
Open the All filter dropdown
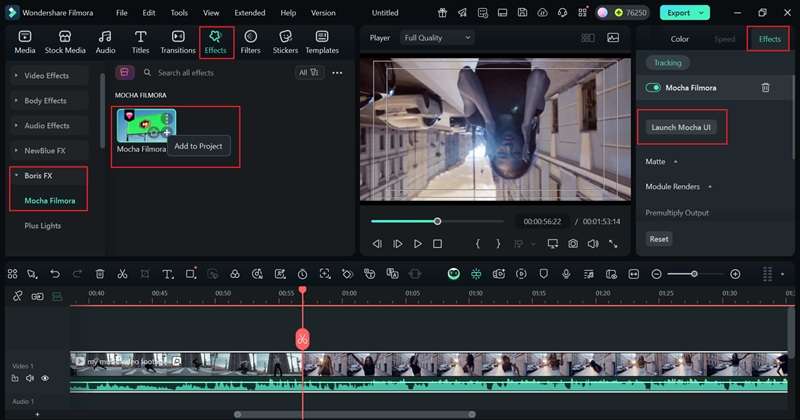coord(309,72)
